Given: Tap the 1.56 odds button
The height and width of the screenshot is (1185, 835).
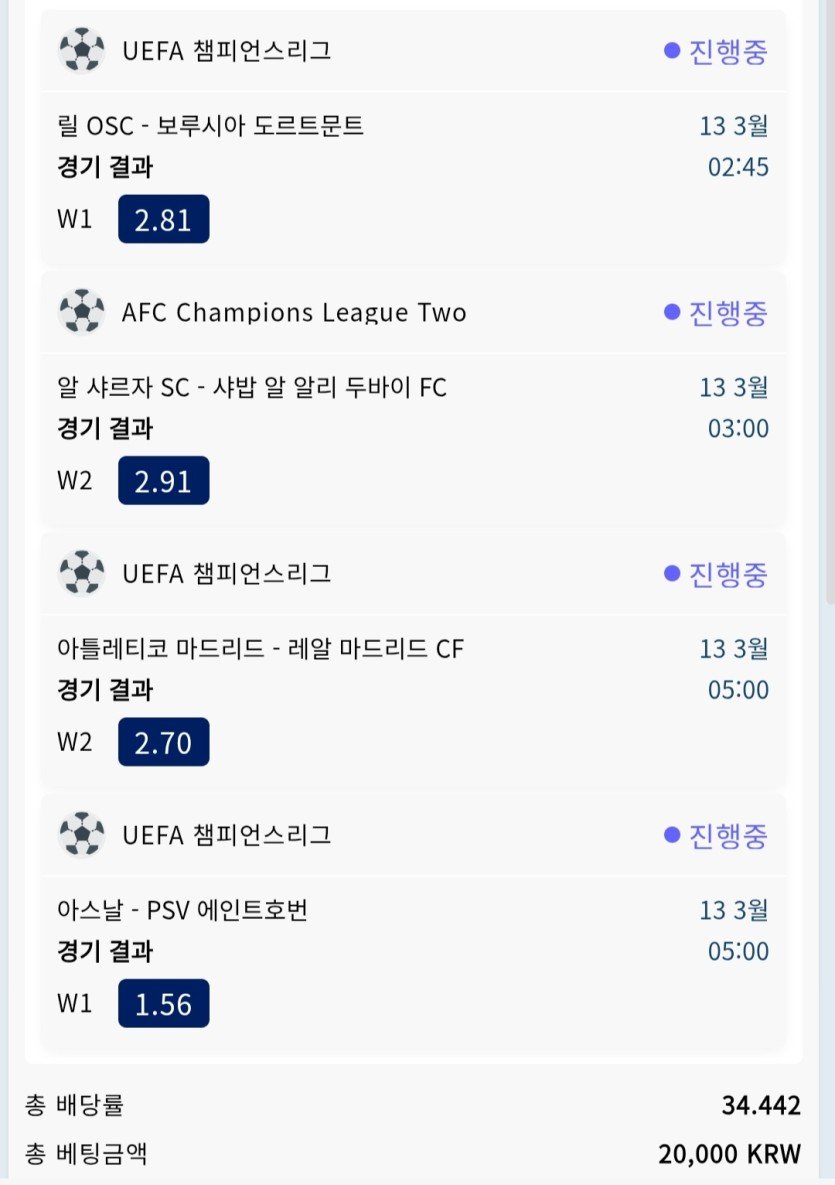Looking at the screenshot, I should point(163,1003).
